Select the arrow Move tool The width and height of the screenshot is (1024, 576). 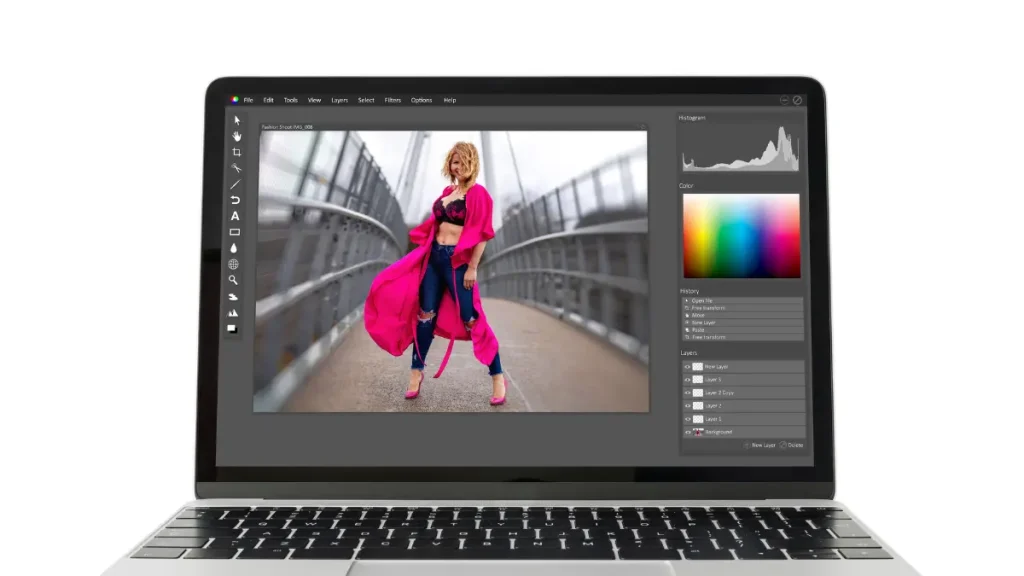(x=236, y=120)
